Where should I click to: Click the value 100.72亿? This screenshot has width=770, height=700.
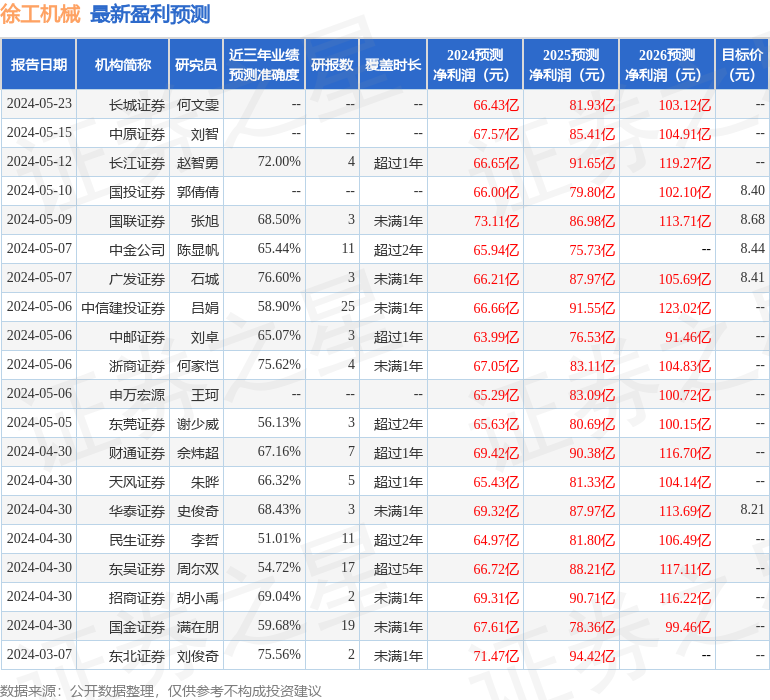[685, 395]
